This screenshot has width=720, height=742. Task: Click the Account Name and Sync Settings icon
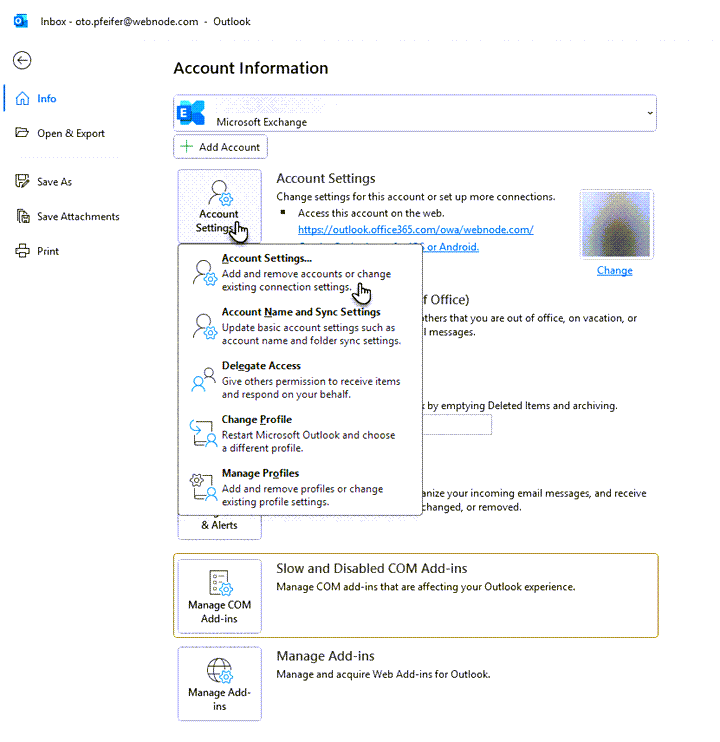click(204, 326)
